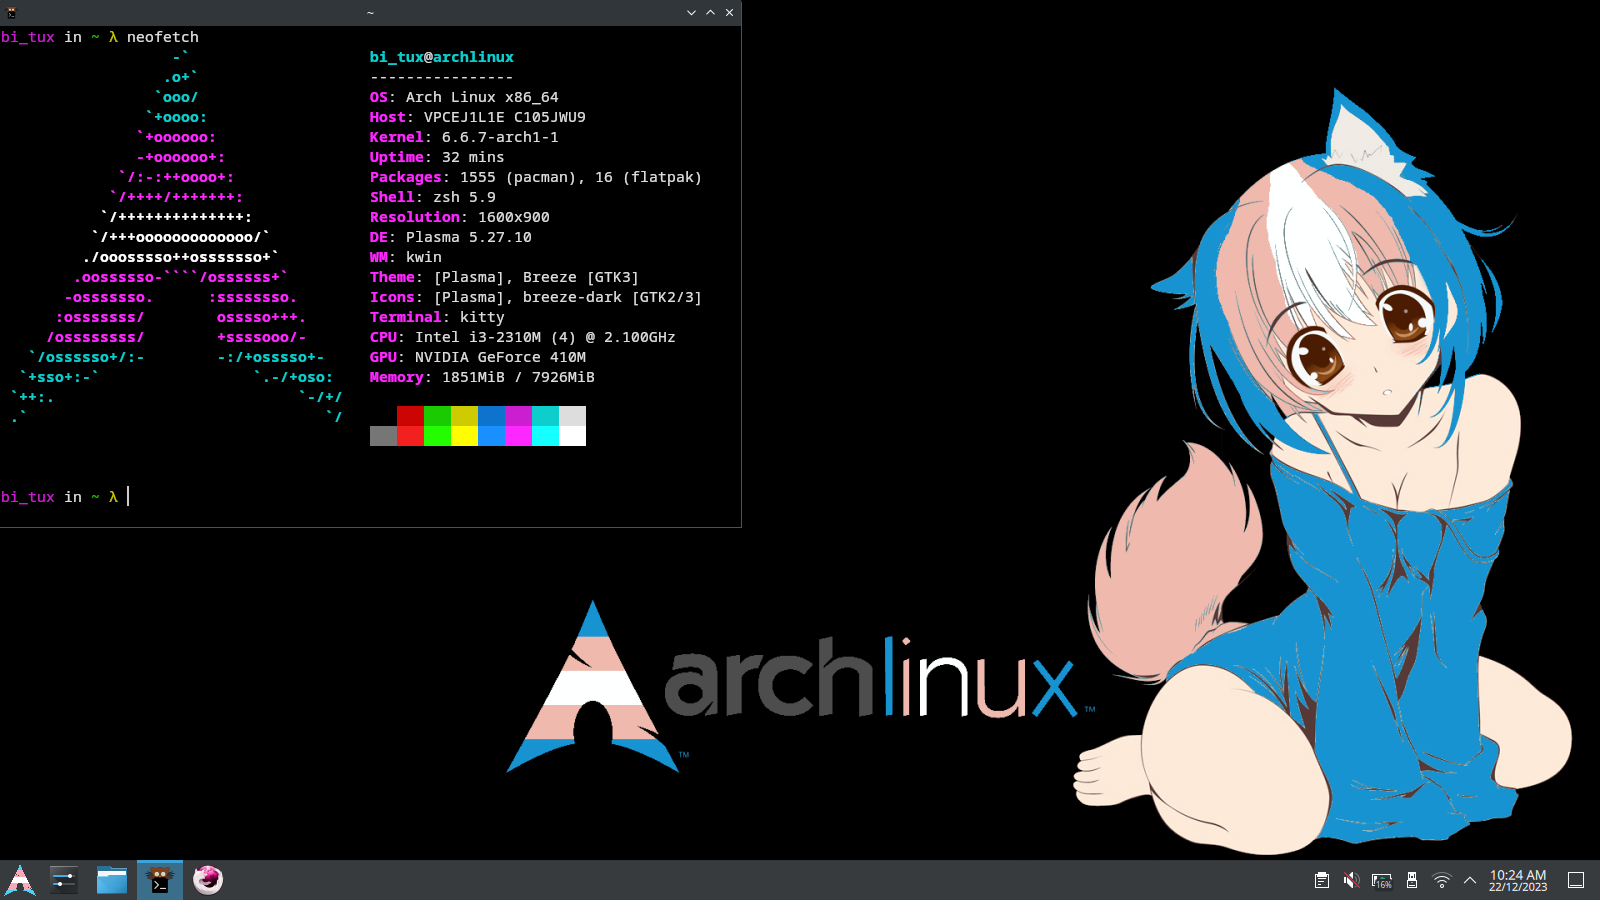Click the 'Resolution: 1600x900' line
This screenshot has height=900, width=1600.
pyautogui.click(x=459, y=217)
